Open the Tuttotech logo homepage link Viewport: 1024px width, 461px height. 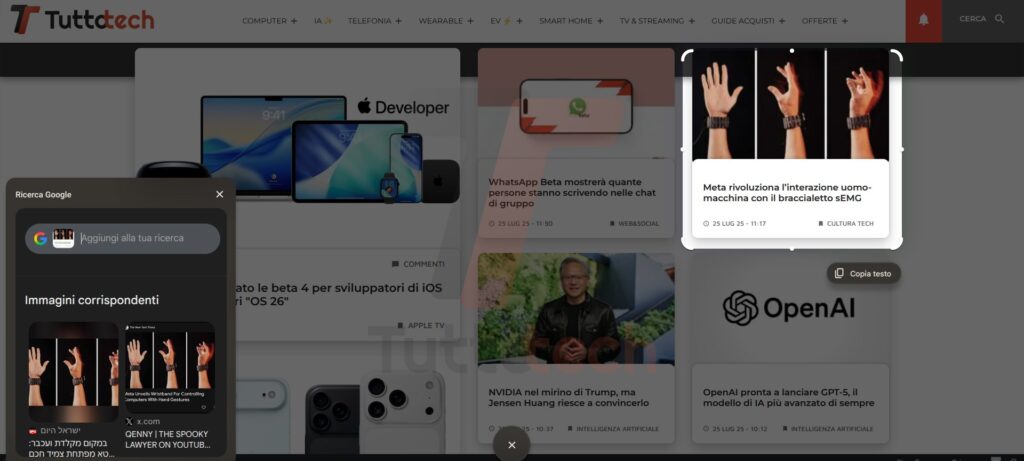coord(82,20)
